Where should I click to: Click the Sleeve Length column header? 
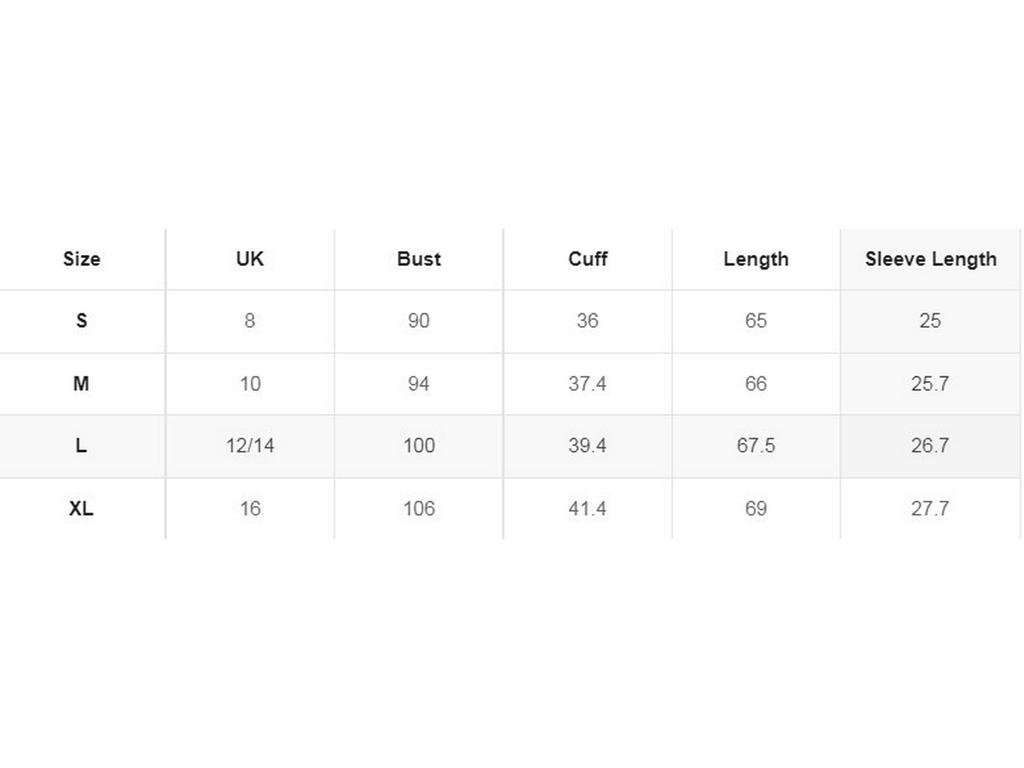930,259
